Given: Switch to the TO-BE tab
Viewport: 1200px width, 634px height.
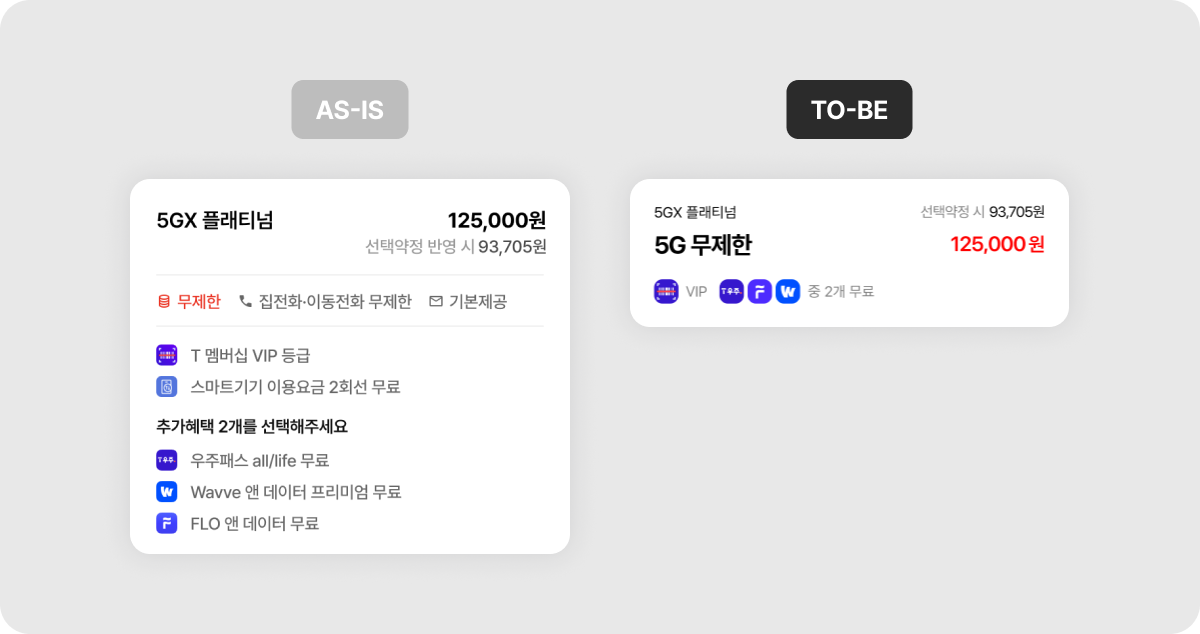Looking at the screenshot, I should pos(849,109).
